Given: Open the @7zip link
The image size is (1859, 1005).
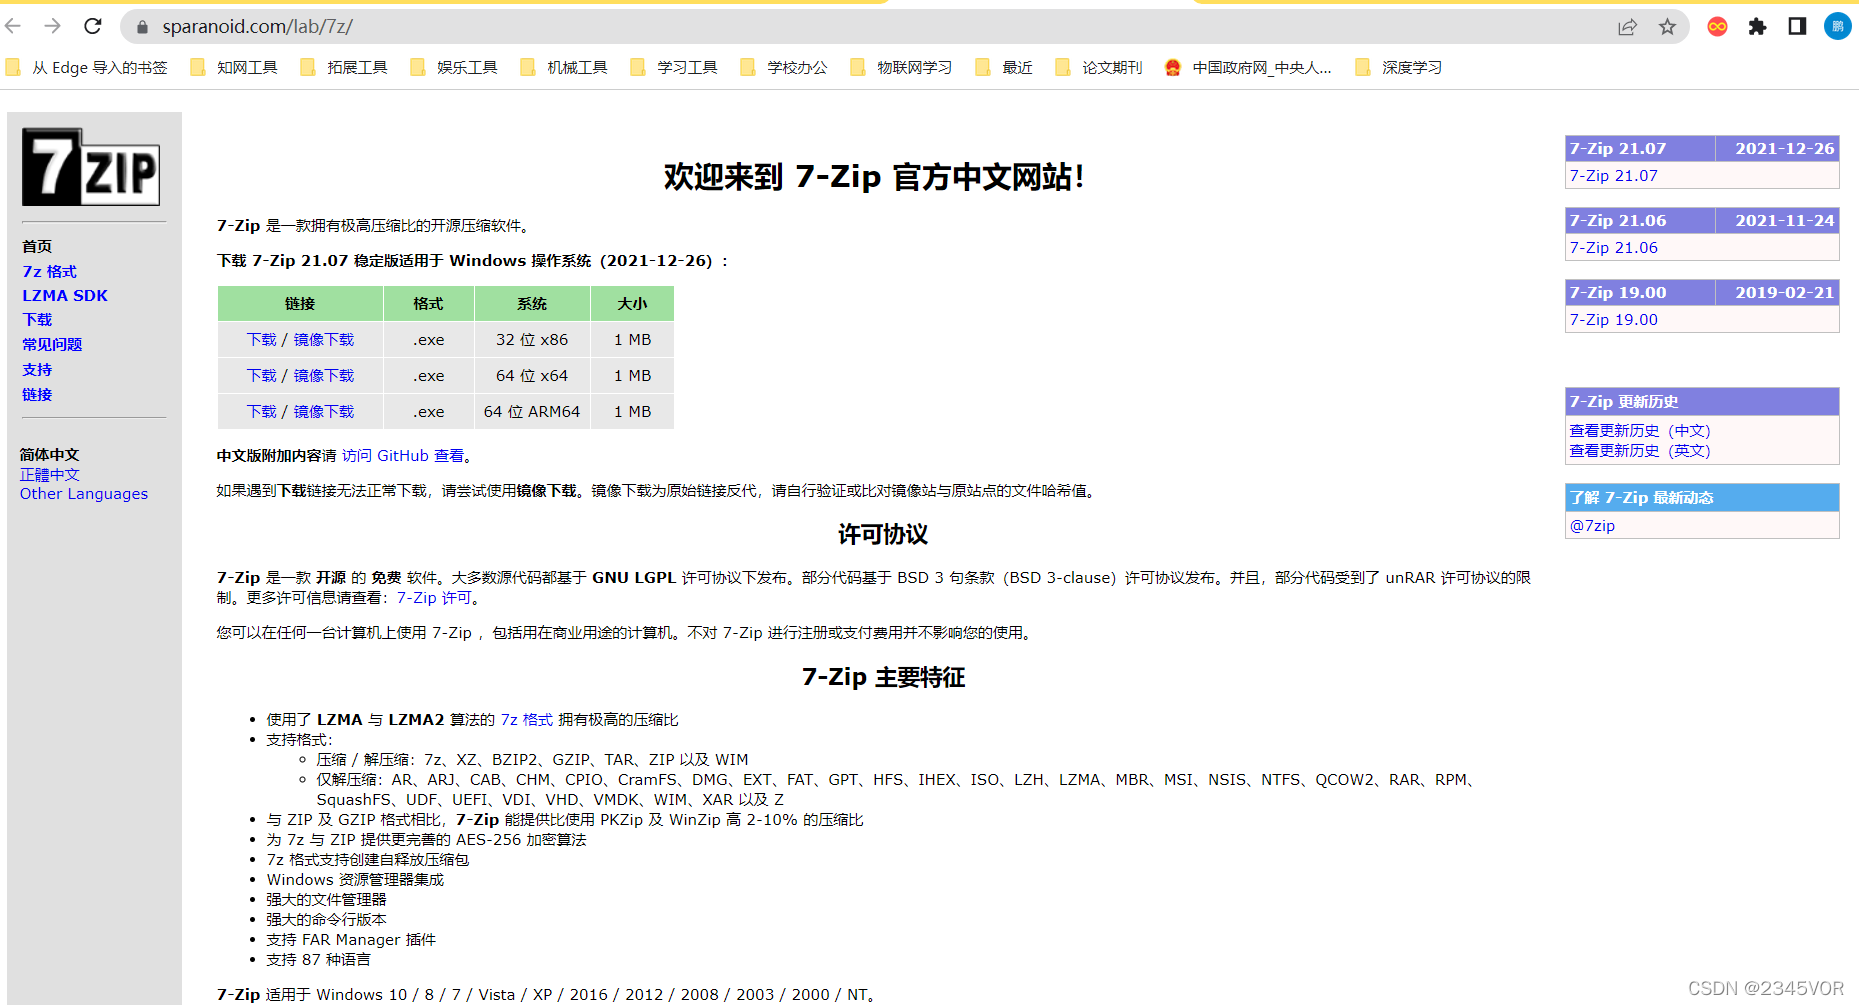Looking at the screenshot, I should pyautogui.click(x=1592, y=525).
